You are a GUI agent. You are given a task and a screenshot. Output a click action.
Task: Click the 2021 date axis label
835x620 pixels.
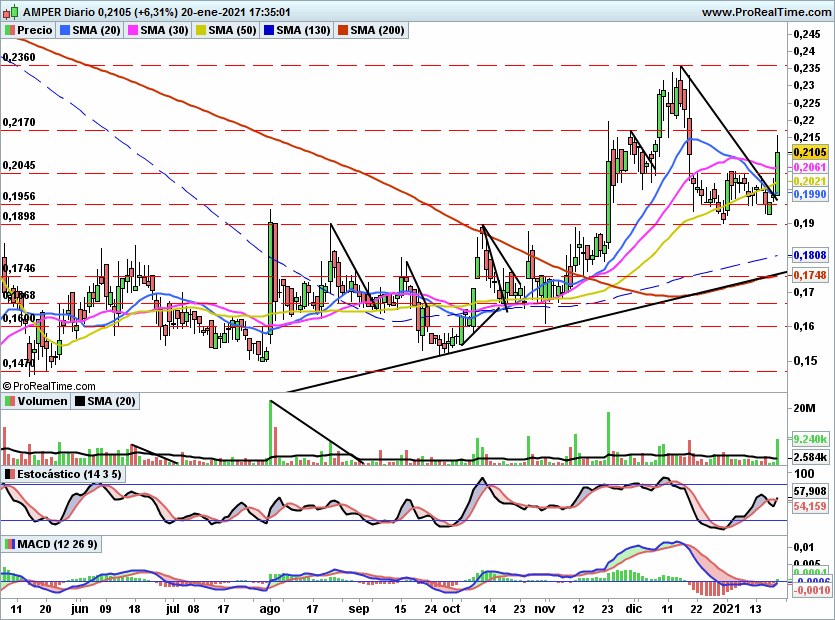(726, 609)
